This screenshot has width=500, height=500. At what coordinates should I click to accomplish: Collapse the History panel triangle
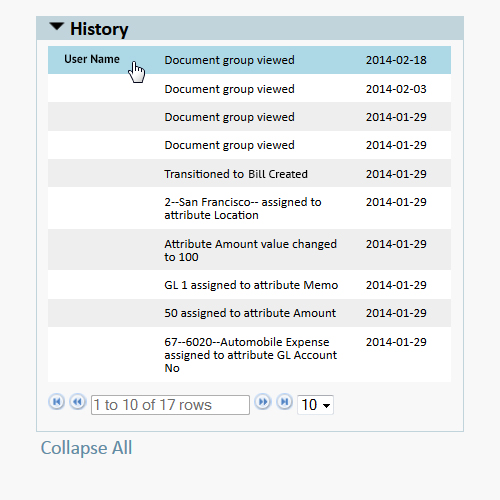[56, 27]
